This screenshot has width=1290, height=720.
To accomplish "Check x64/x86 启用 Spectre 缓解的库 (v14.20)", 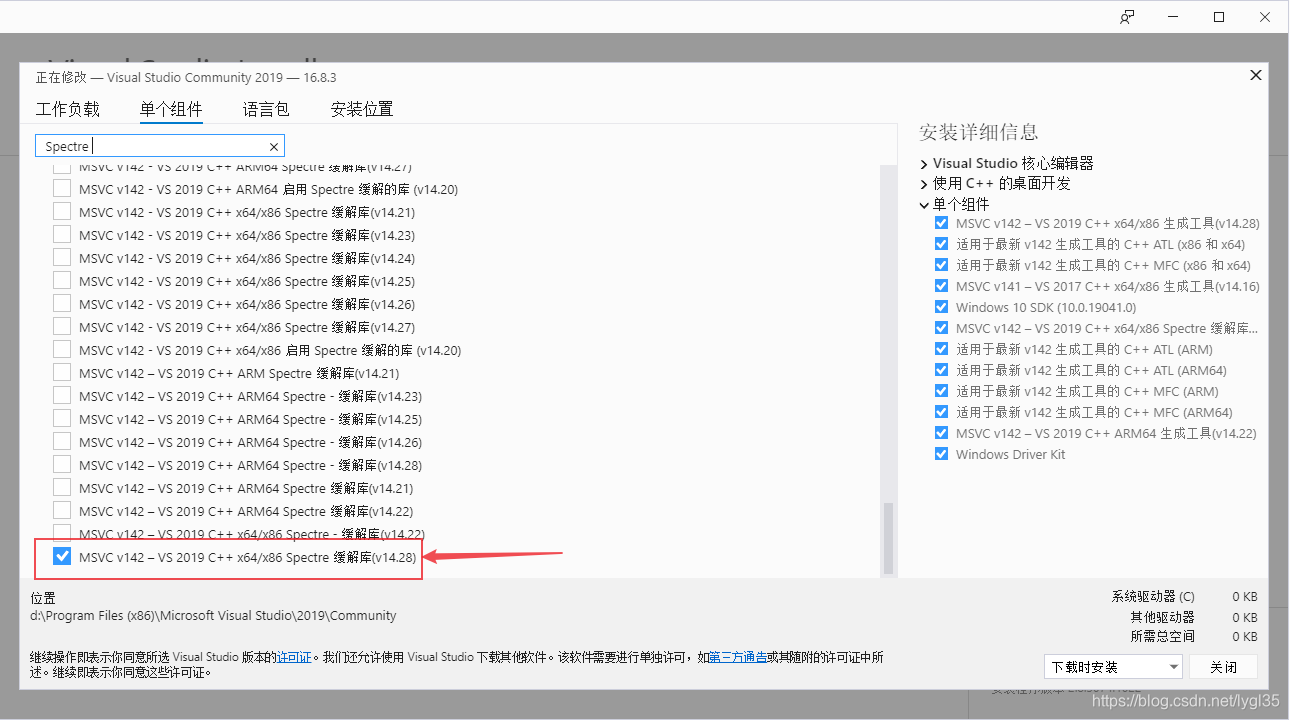I will (62, 350).
